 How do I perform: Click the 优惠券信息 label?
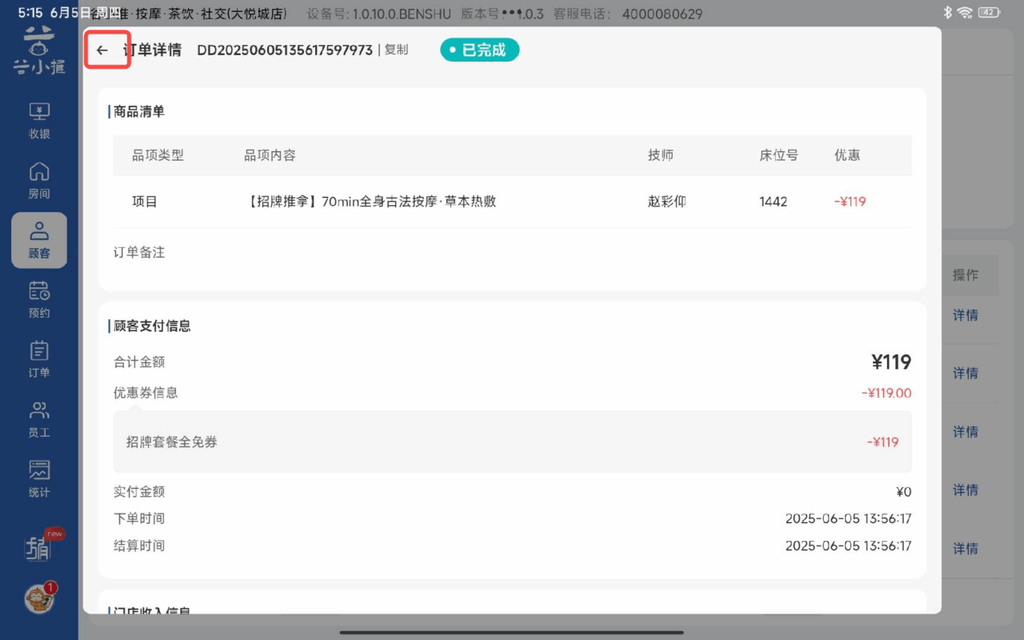click(146, 393)
